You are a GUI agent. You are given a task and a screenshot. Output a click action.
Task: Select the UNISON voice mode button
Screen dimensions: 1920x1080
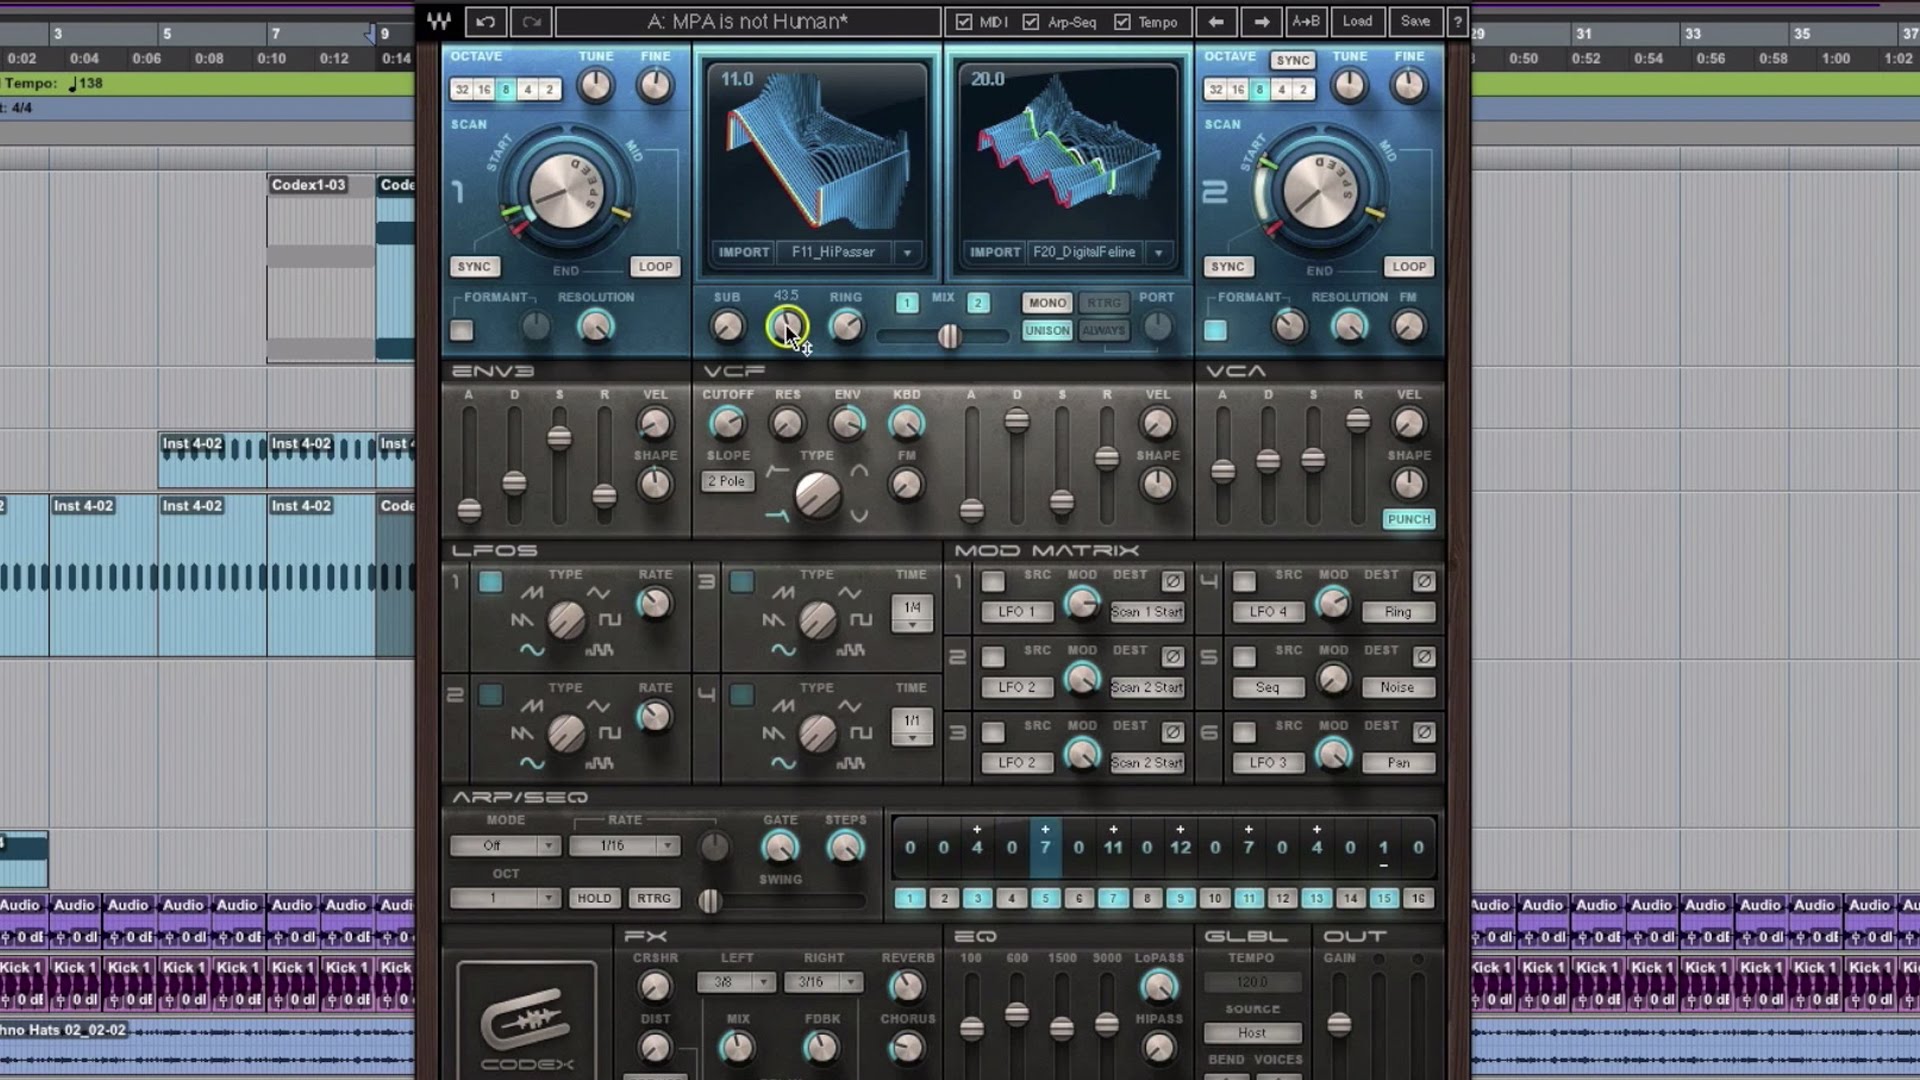tap(1047, 330)
